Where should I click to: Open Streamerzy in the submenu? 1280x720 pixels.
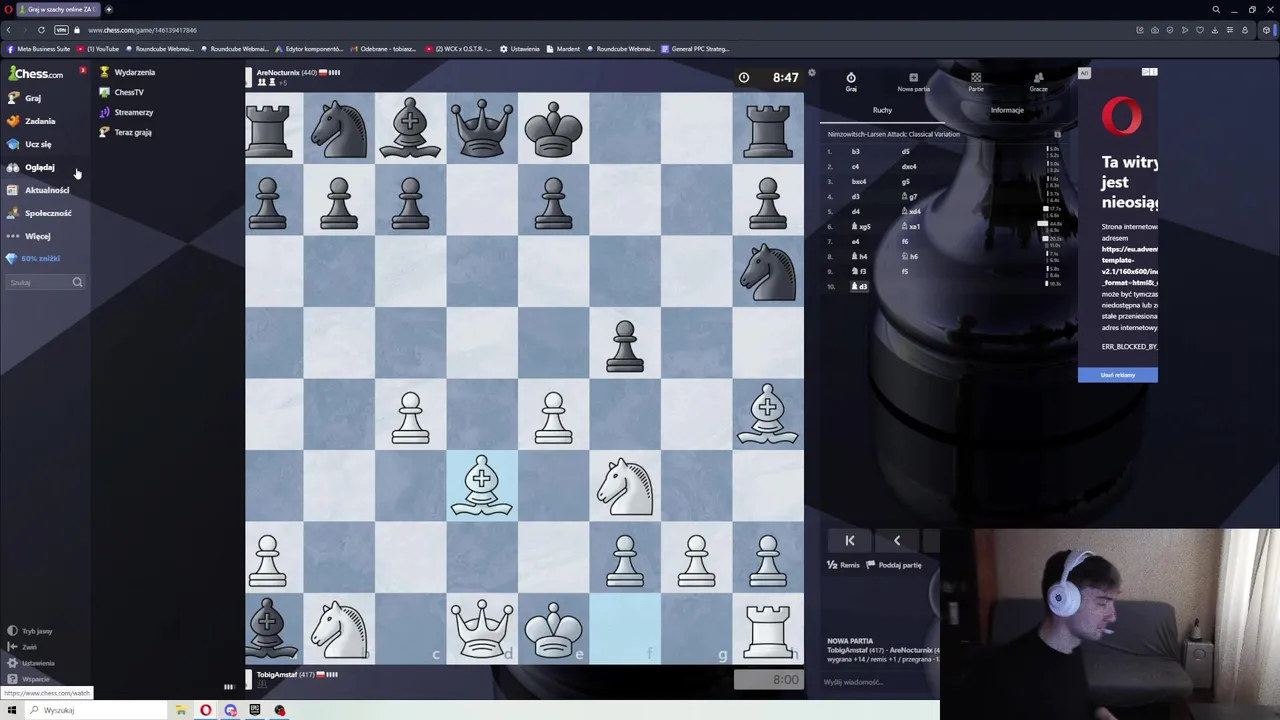[x=126, y=112]
